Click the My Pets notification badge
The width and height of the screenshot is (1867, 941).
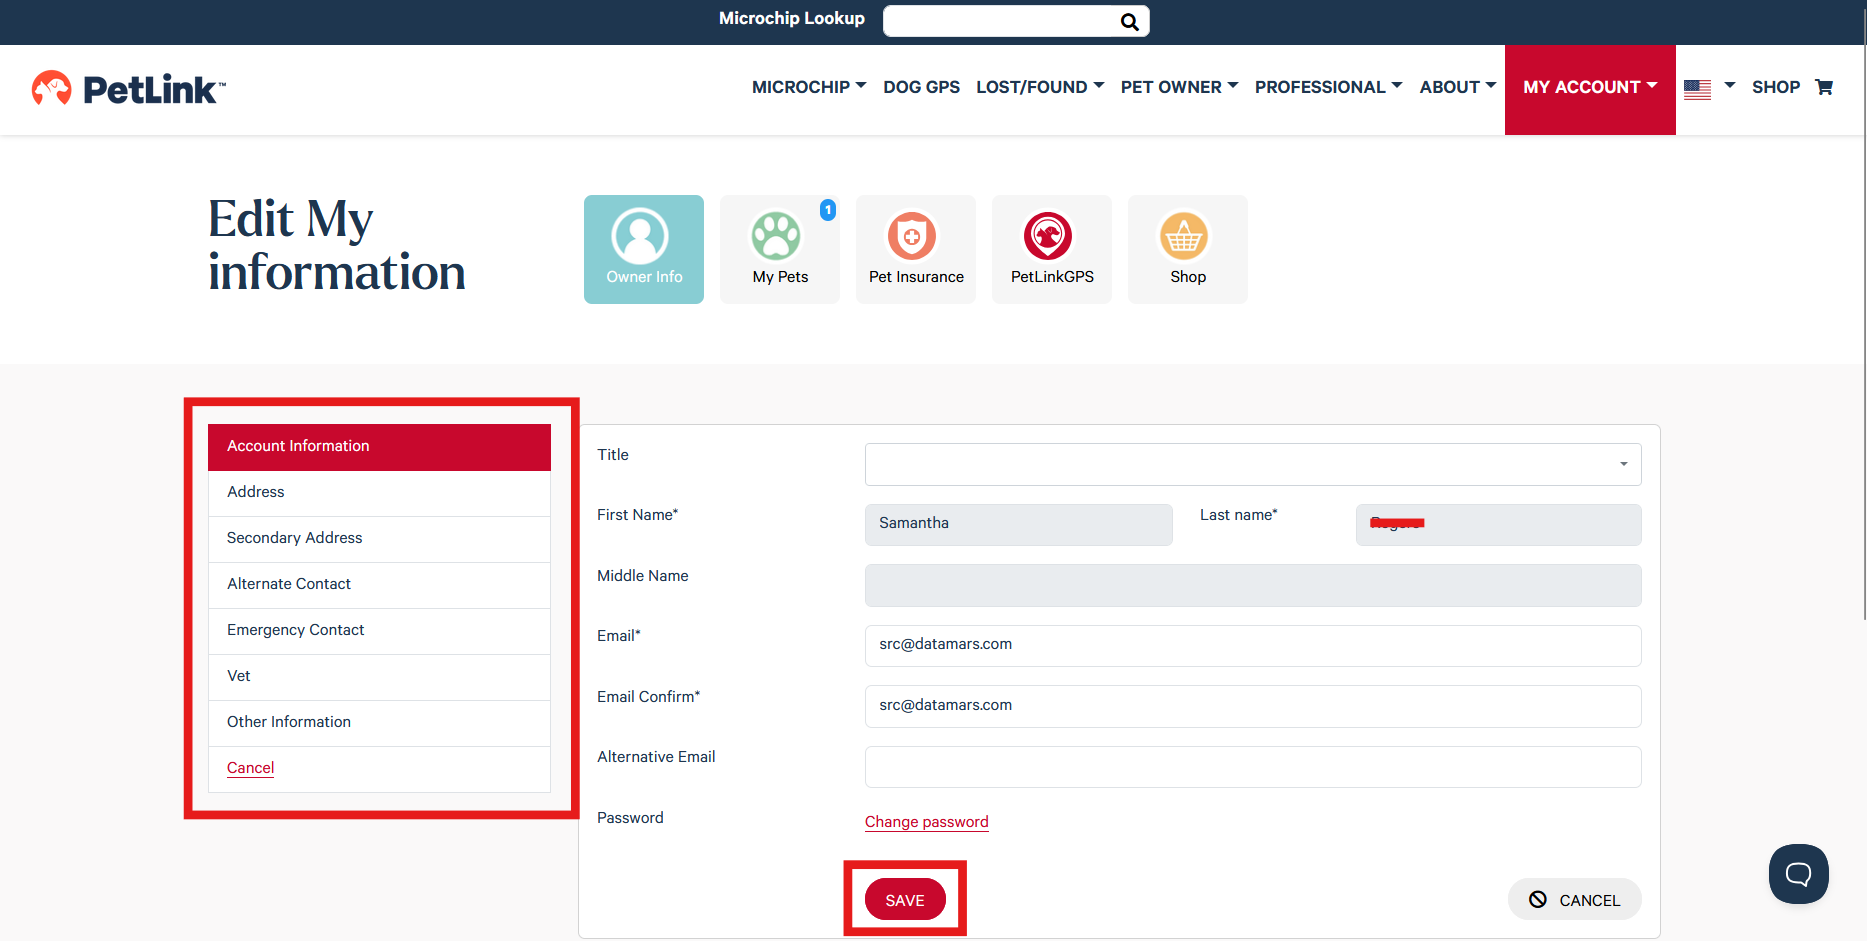(x=828, y=210)
